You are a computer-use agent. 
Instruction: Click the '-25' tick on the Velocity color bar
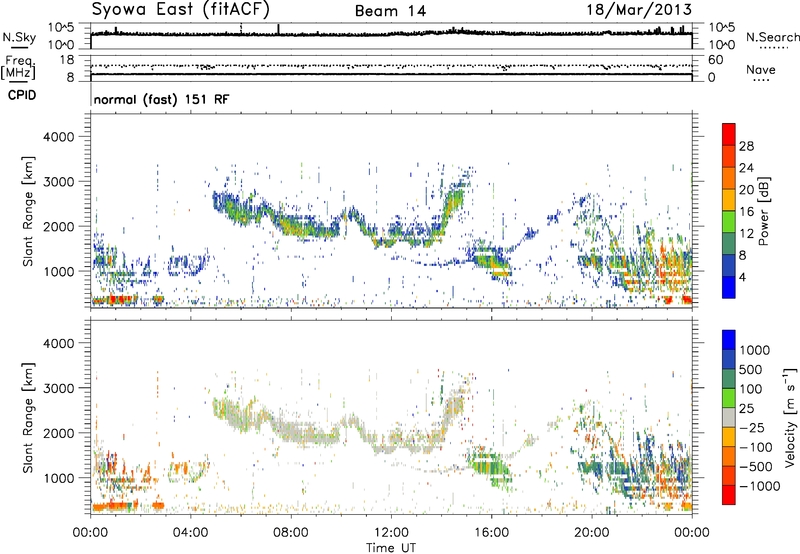coord(751,427)
